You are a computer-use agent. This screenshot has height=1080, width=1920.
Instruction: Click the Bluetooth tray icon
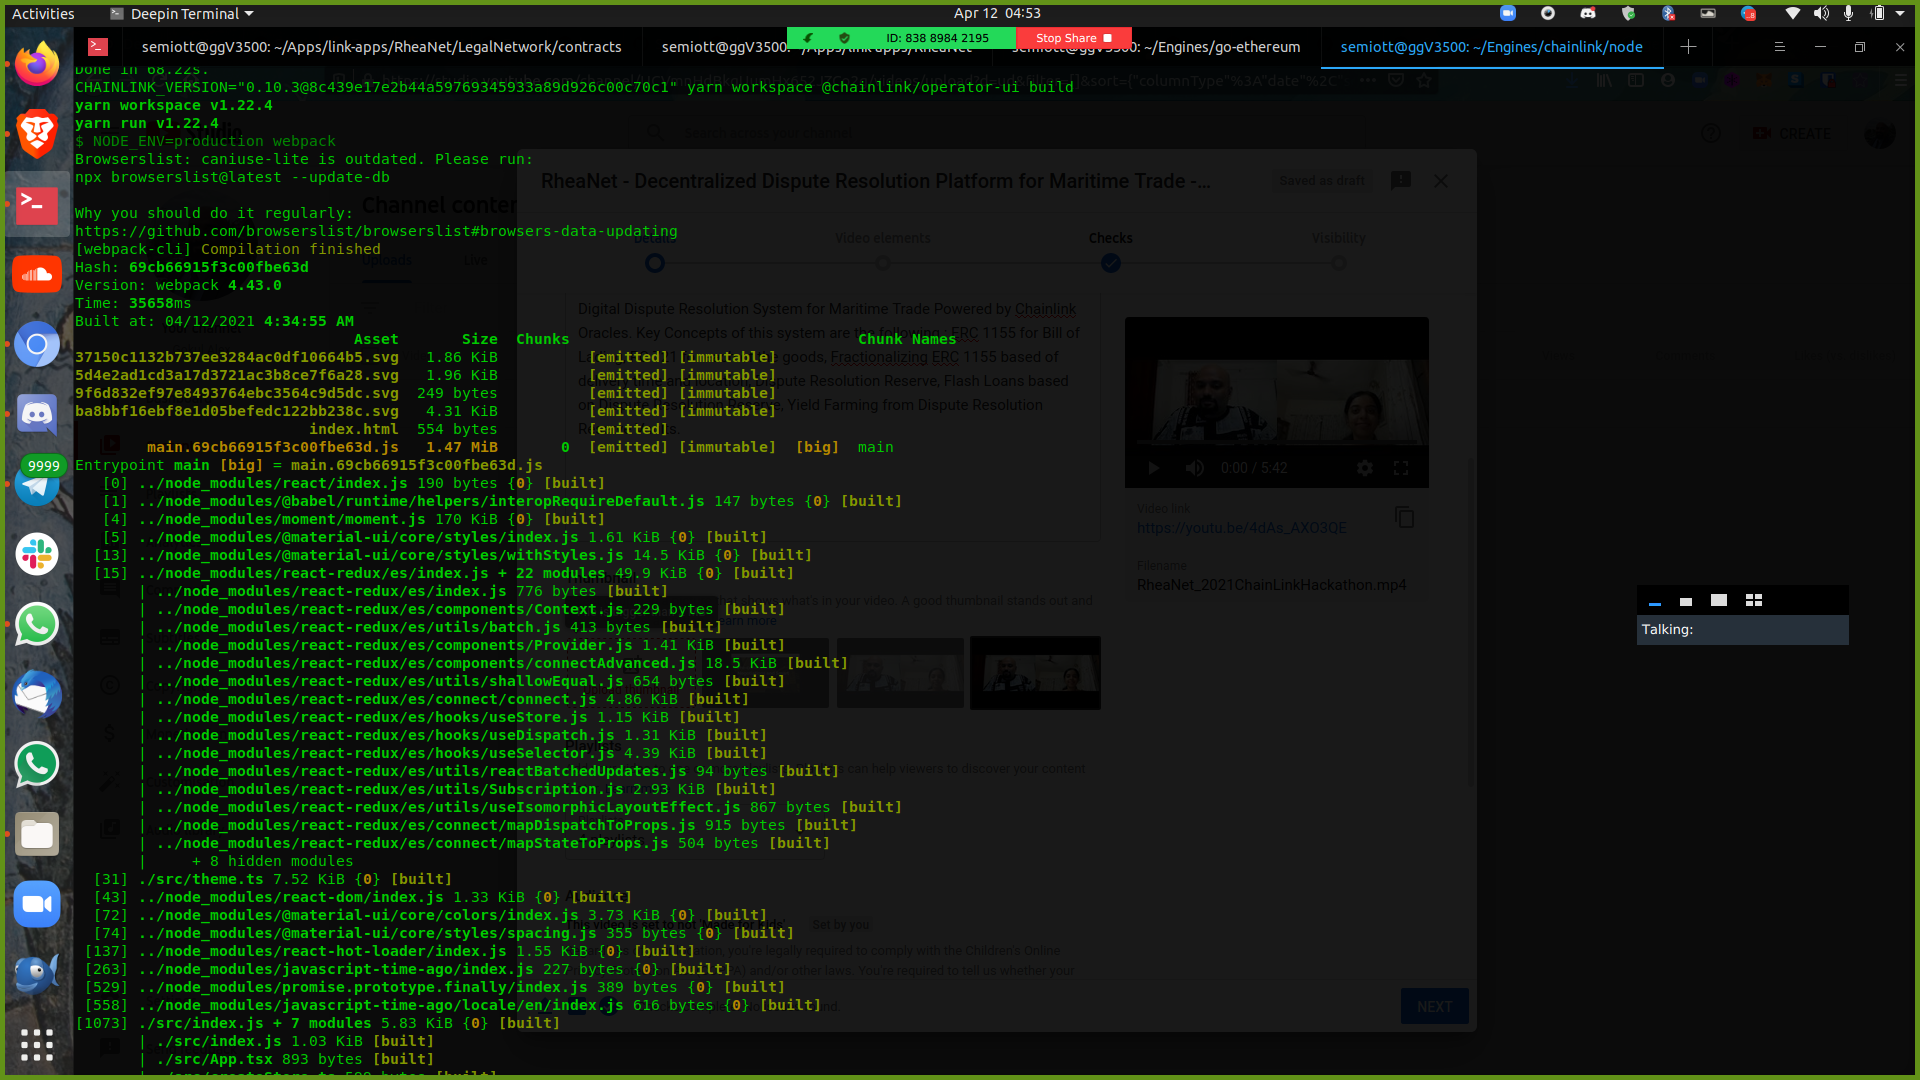(1668, 13)
